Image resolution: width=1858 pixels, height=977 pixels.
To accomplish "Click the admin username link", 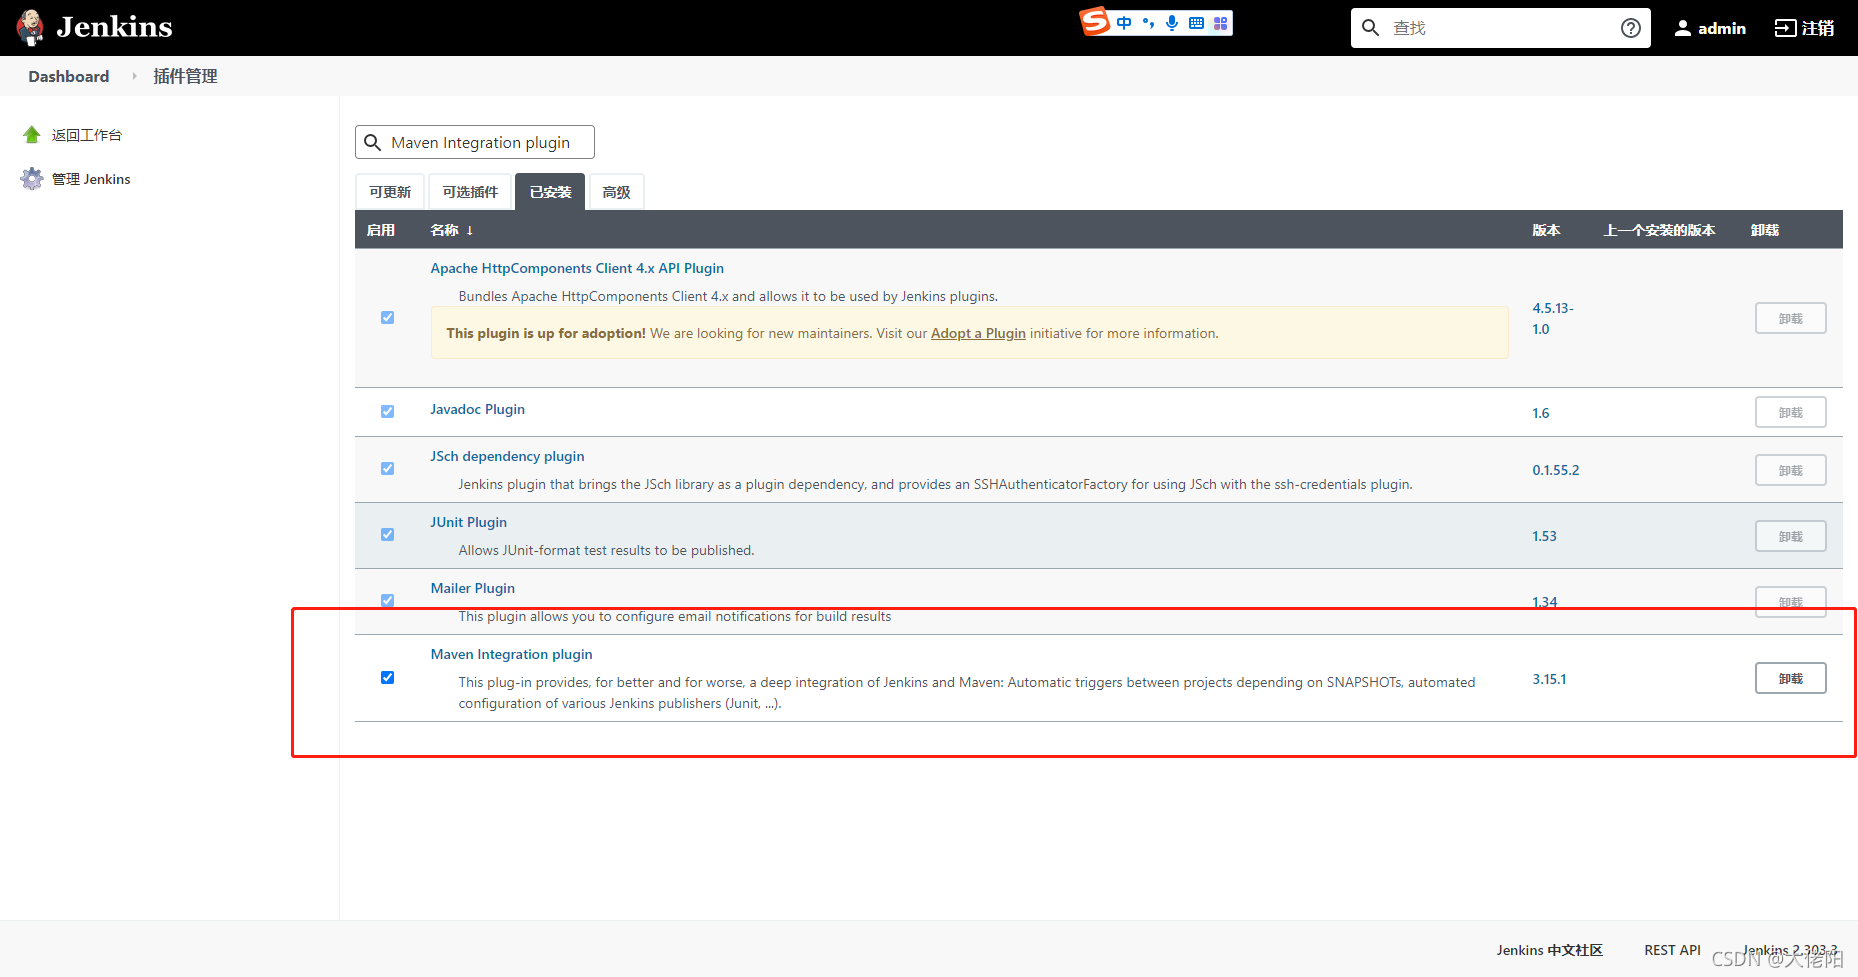I will tap(1721, 28).
